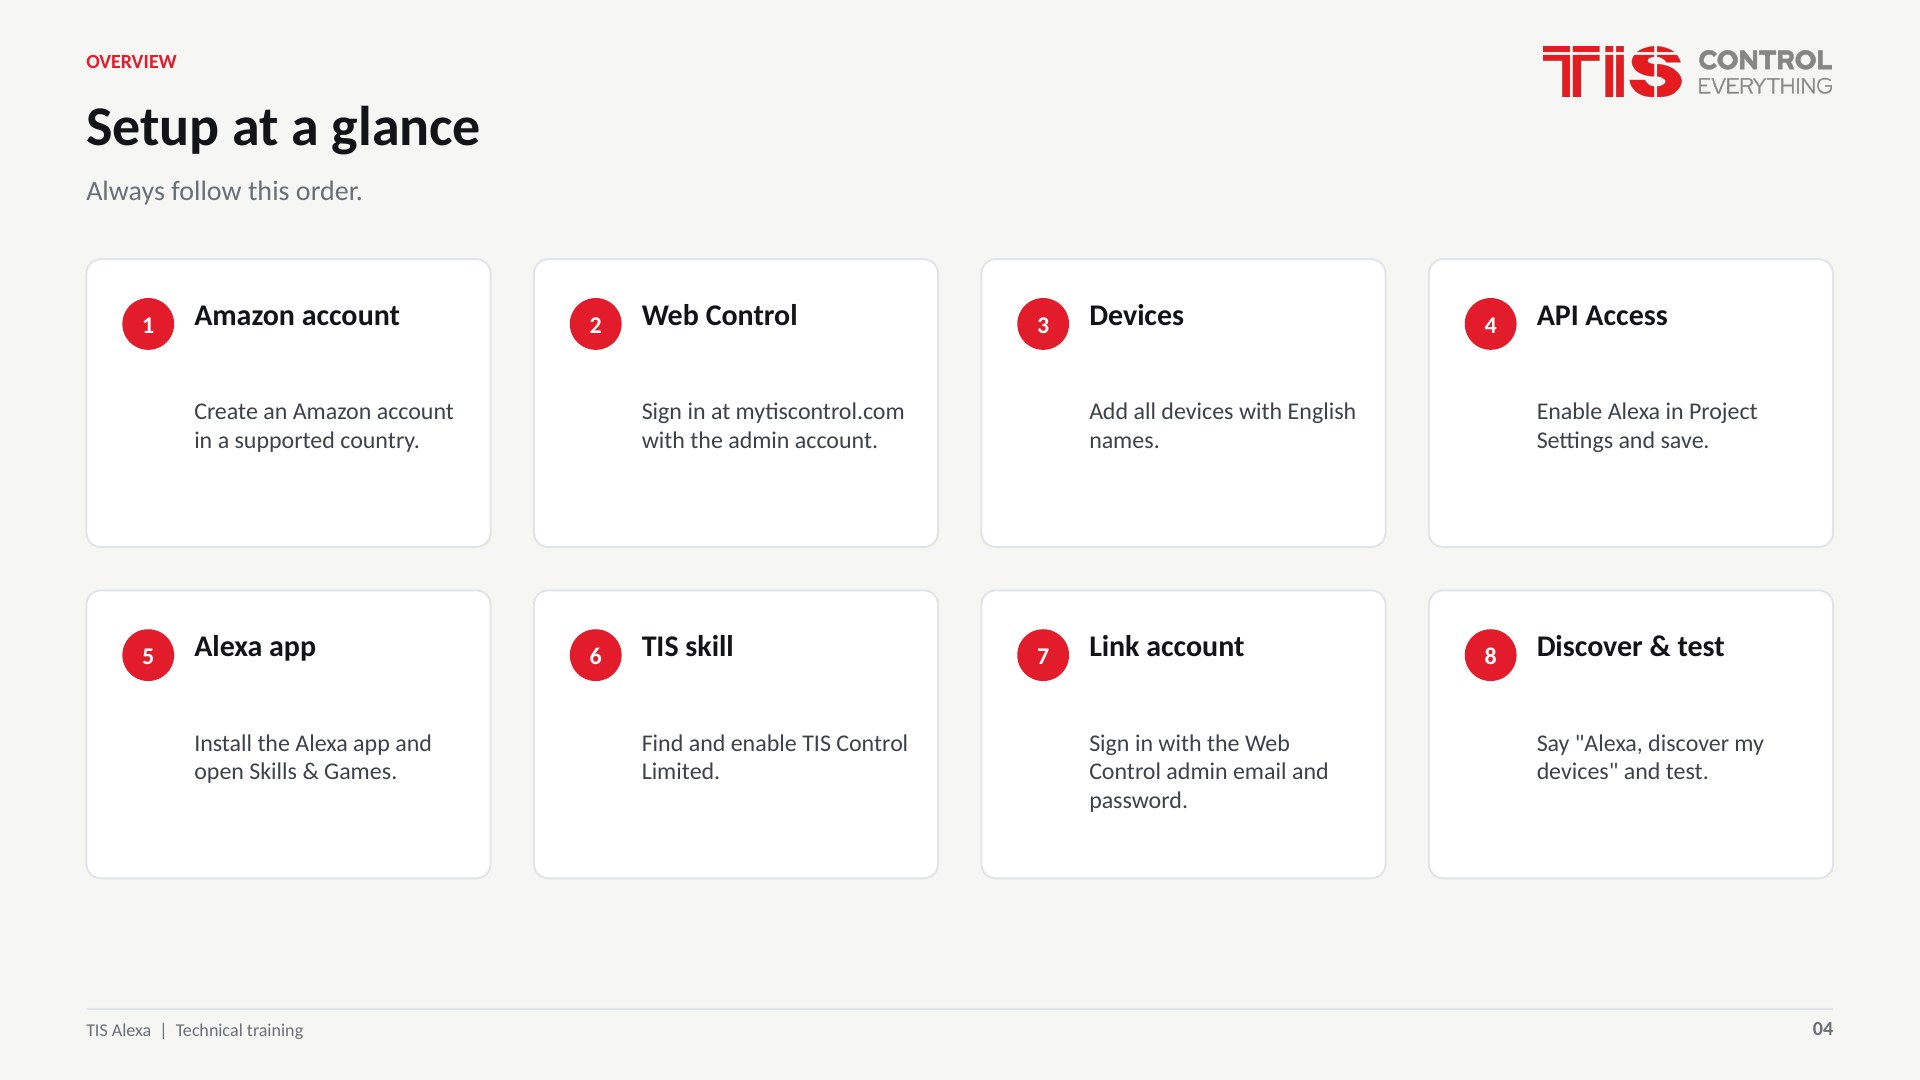Screen dimensions: 1920x1080
Task: Select the 'TIS skill' card heading
Action: click(687, 647)
